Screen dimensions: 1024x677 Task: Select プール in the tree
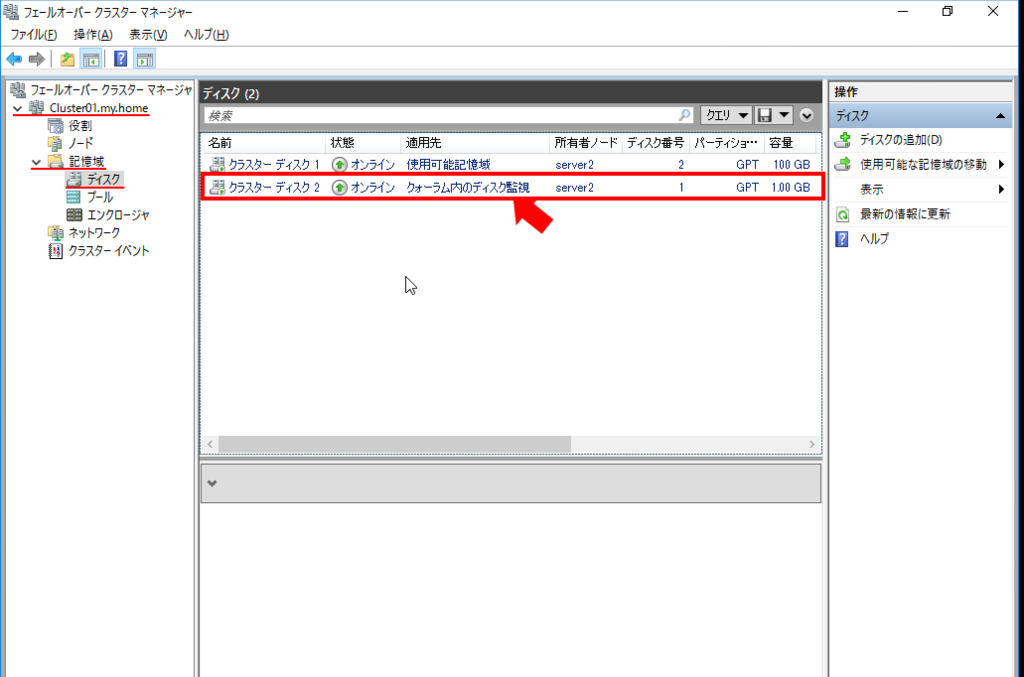pos(100,197)
